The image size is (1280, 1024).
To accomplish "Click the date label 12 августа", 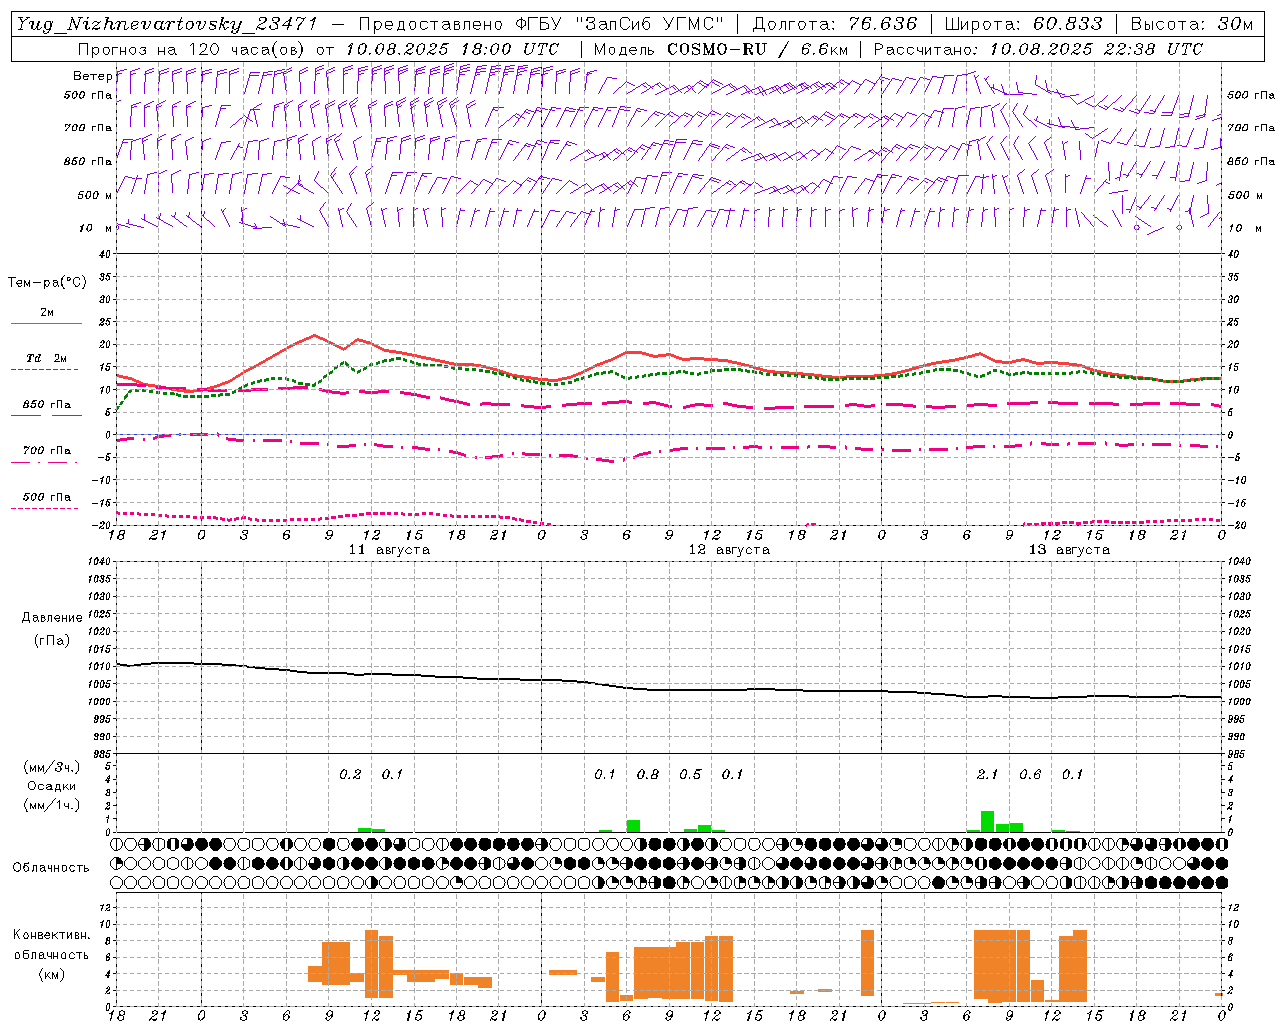I will [x=729, y=550].
